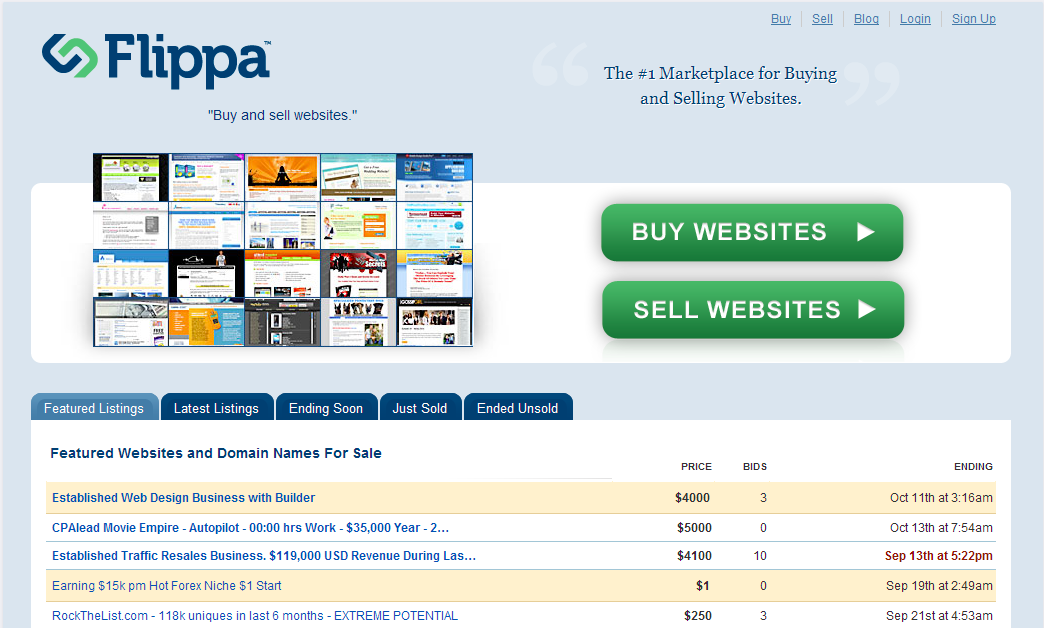Click the Flippa logo
This screenshot has height=628, width=1044.
tap(156, 60)
